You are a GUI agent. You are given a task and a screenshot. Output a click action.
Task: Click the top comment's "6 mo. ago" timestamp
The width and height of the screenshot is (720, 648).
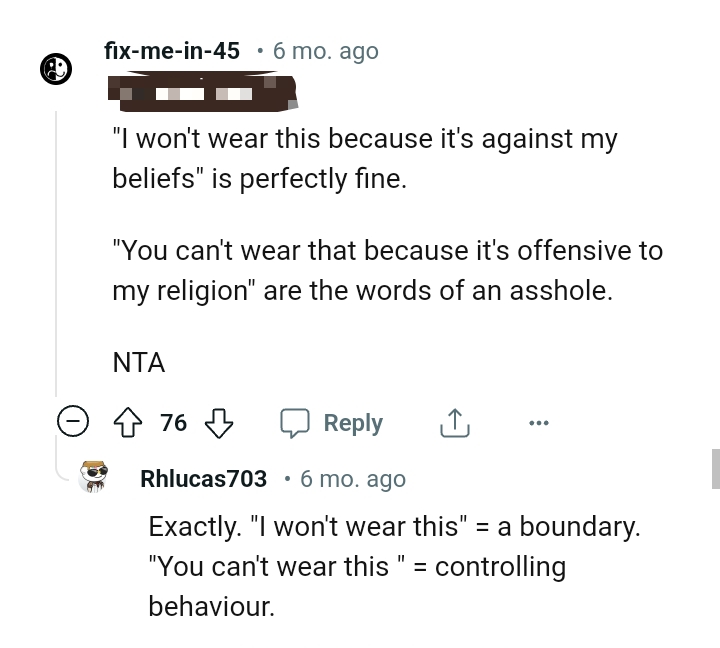click(326, 51)
